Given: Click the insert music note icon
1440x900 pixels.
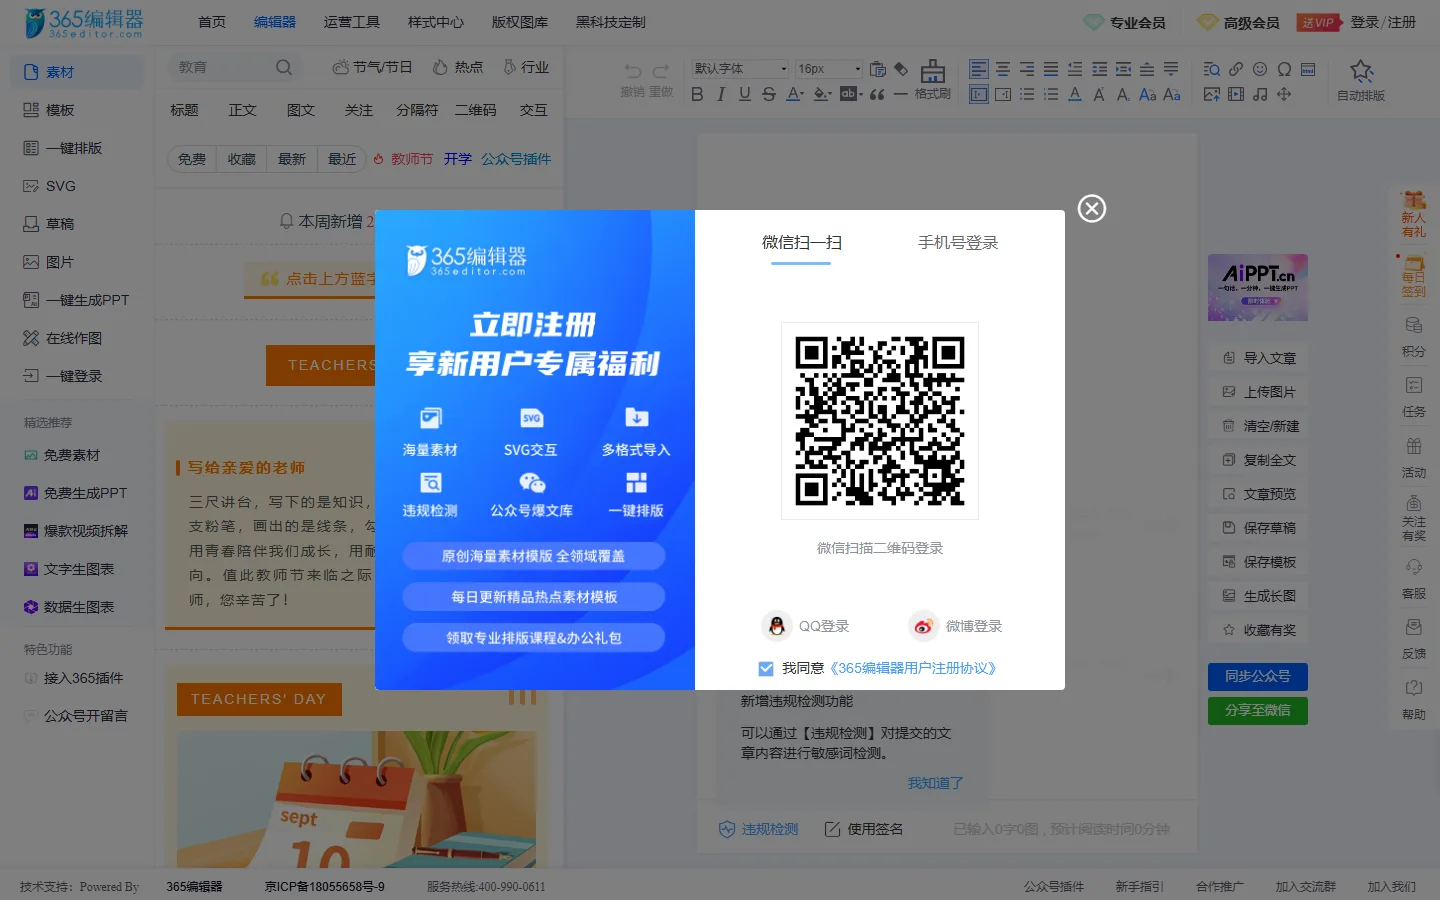Looking at the screenshot, I should 1260,94.
